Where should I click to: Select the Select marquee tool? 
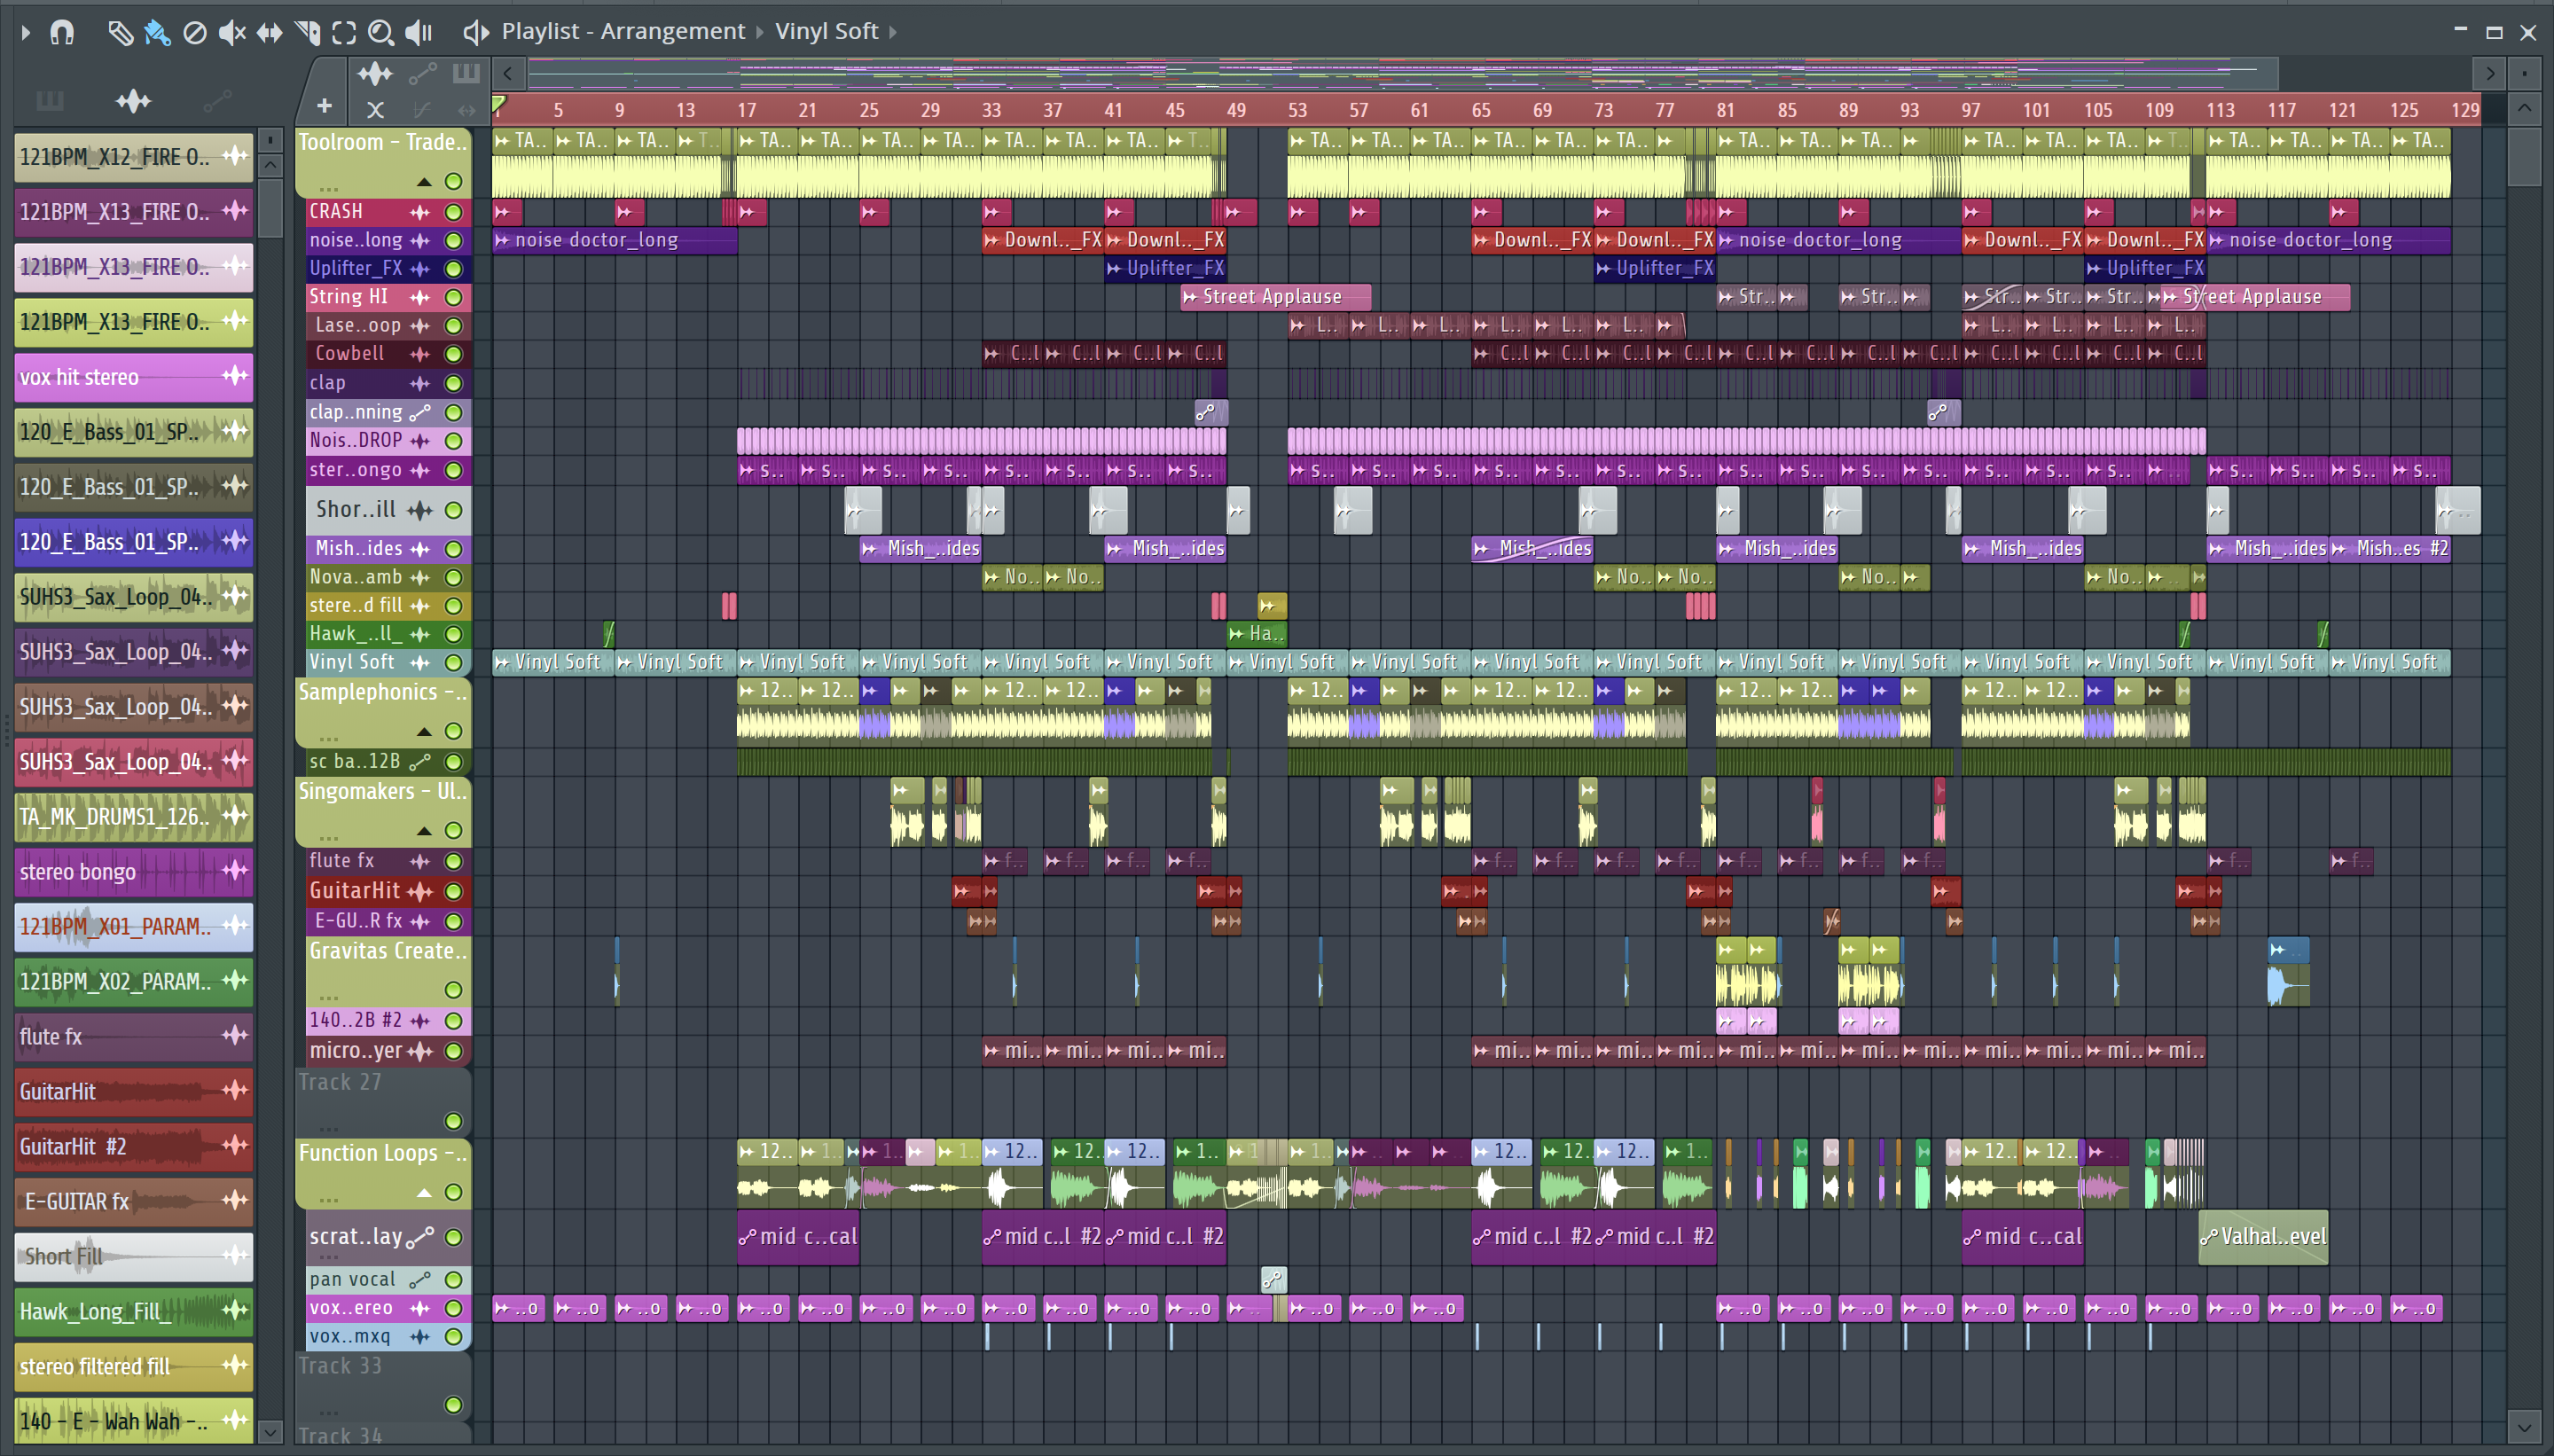[x=344, y=33]
